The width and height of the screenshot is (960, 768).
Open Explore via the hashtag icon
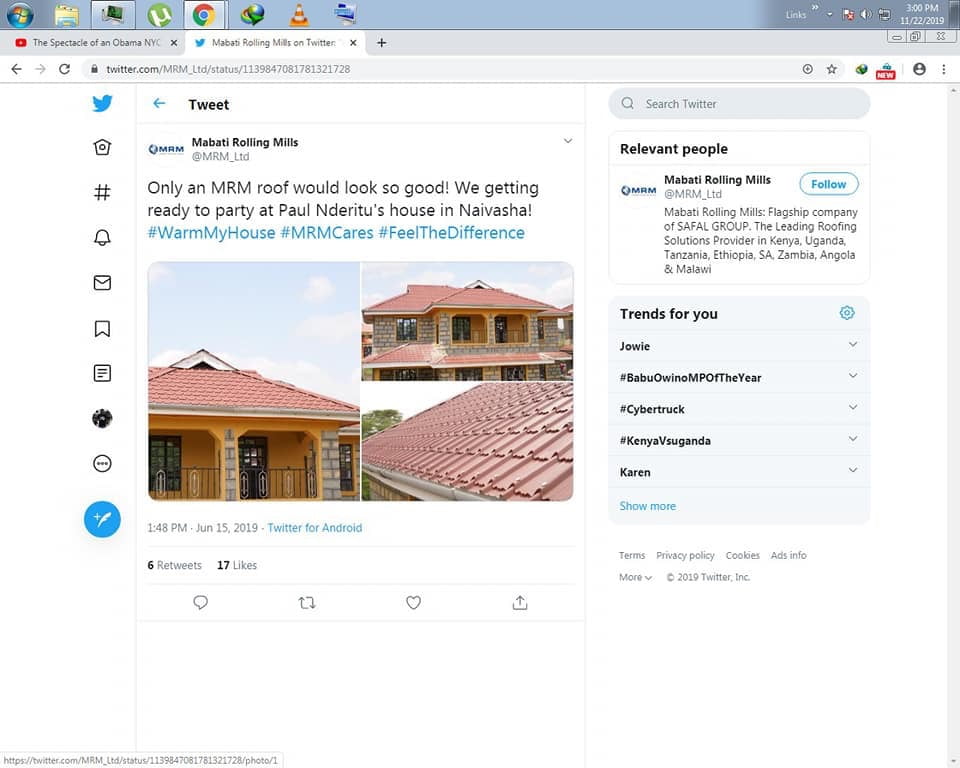[x=102, y=193]
